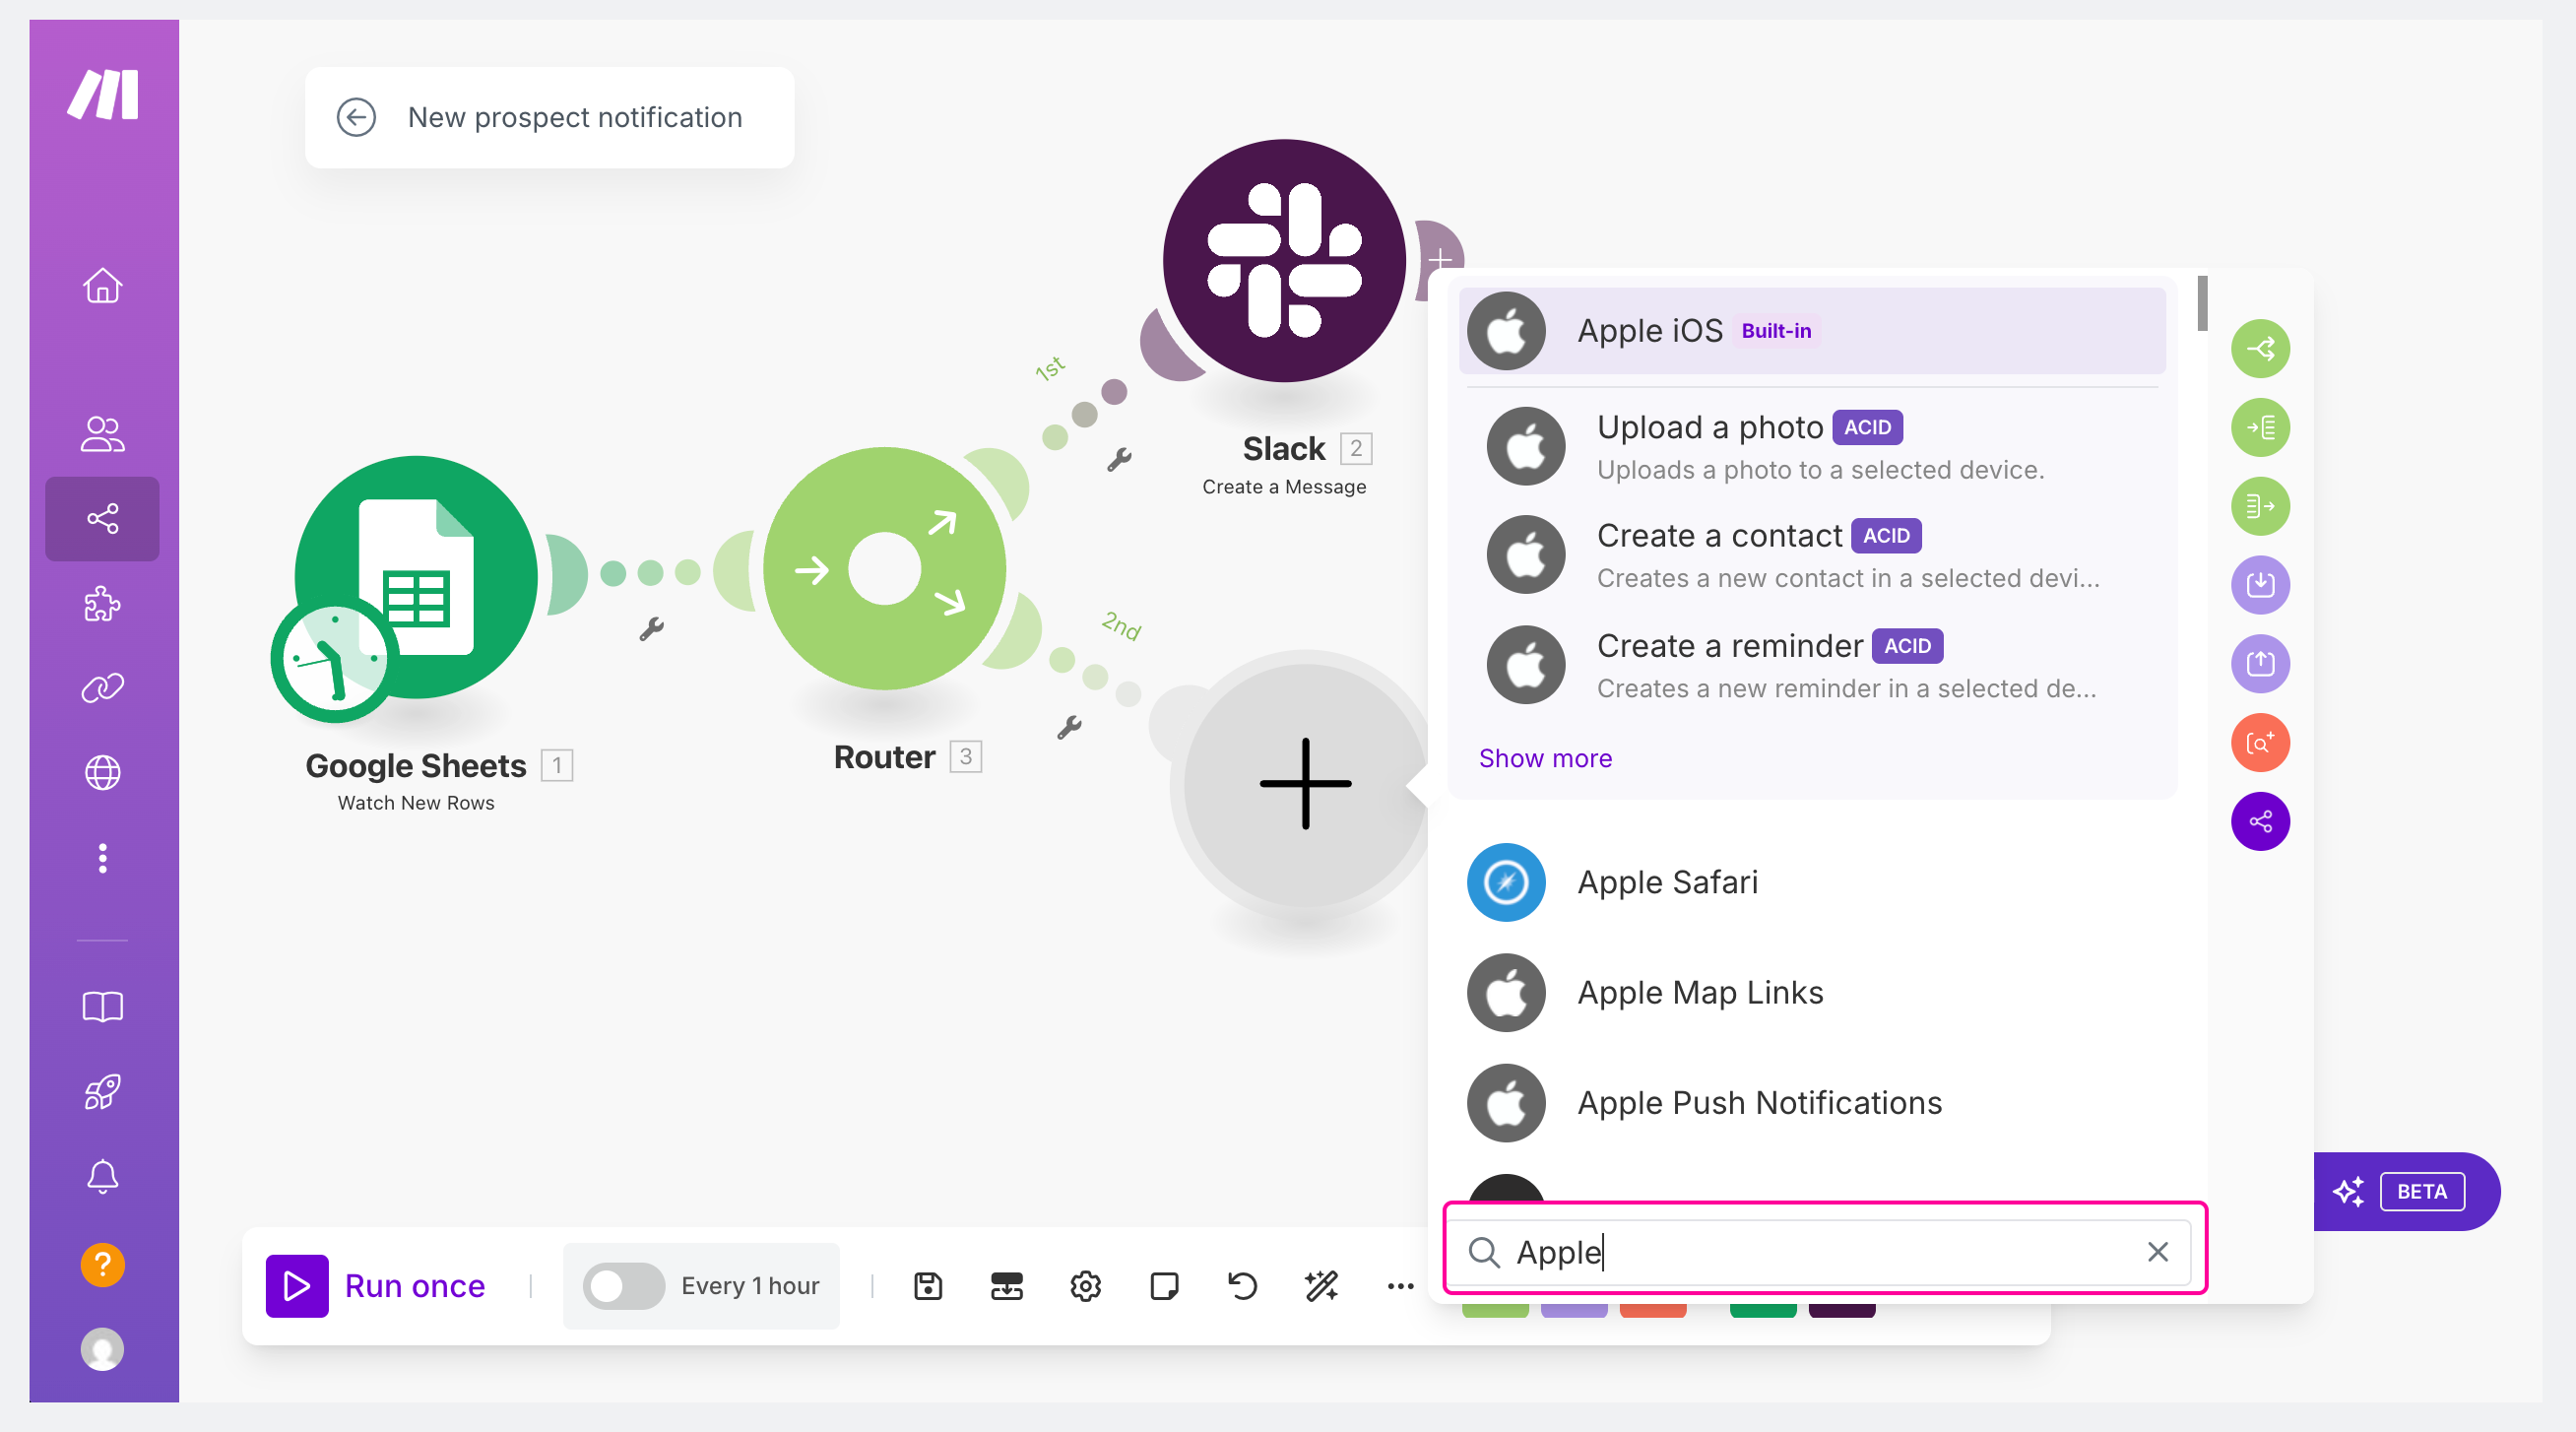This screenshot has height=1432, width=2576.
Task: Click Show more under Apple iOS
Action: pyautogui.click(x=1545, y=758)
